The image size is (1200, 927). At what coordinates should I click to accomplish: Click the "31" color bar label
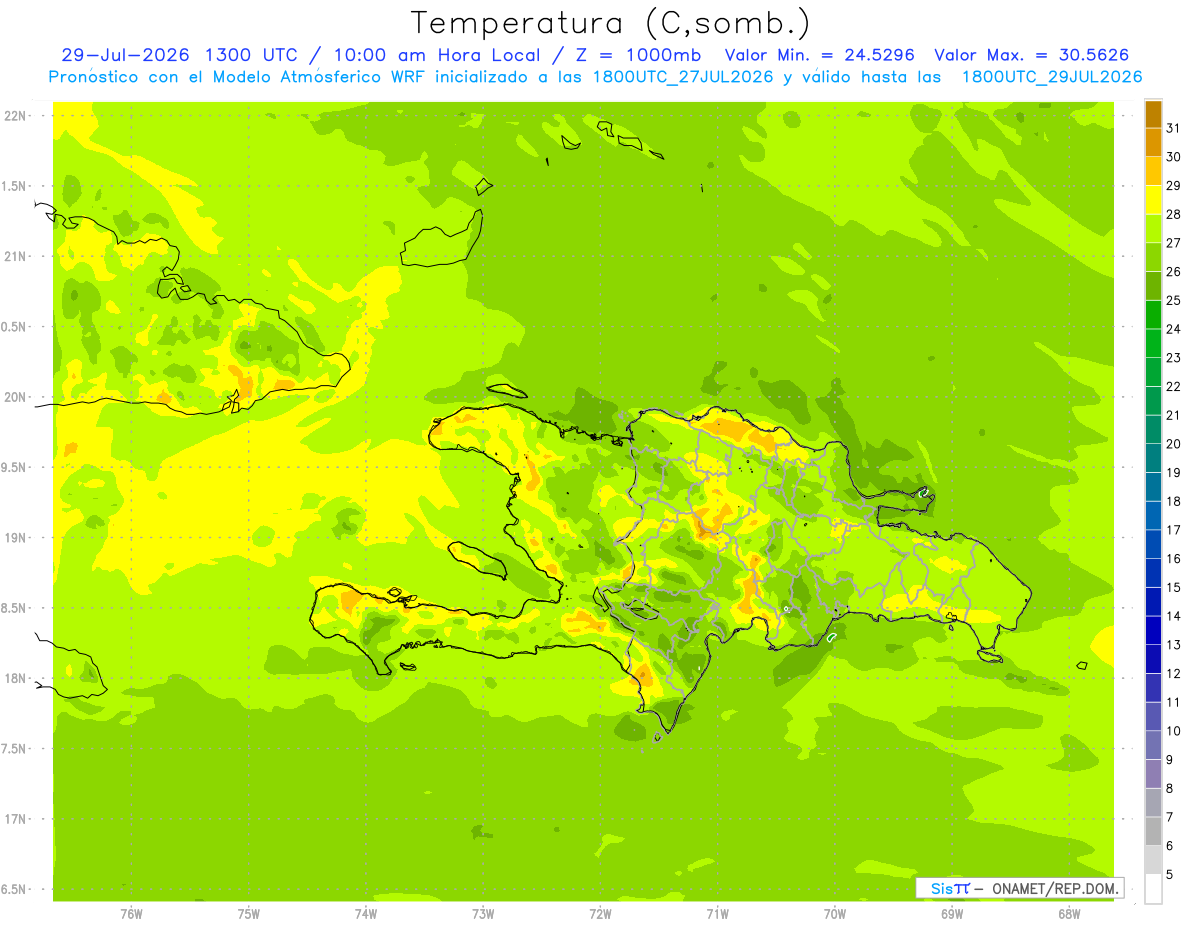[x=1173, y=128]
